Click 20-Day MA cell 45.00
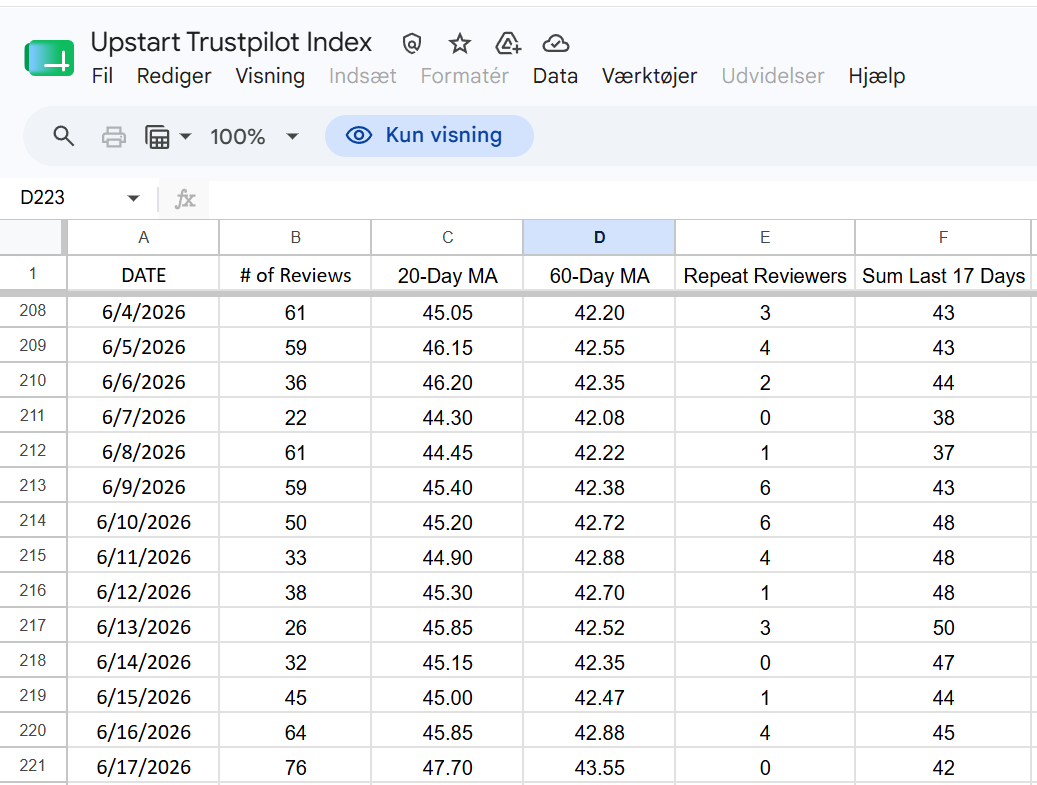The width and height of the screenshot is (1037, 785). 448,697
